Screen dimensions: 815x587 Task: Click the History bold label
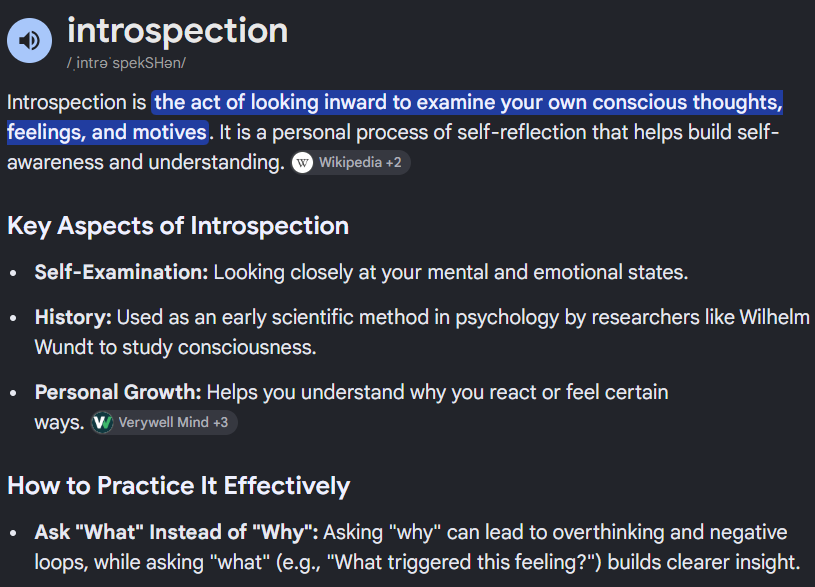coord(73,318)
